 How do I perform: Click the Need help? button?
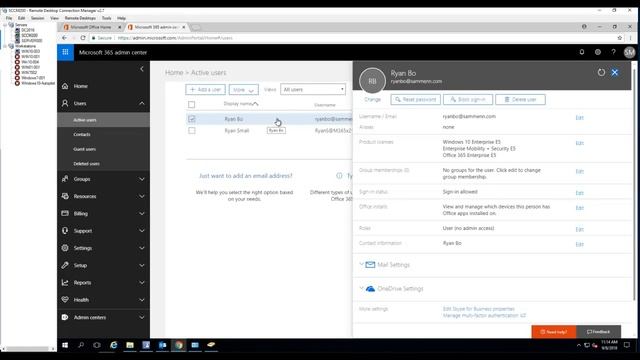553,332
